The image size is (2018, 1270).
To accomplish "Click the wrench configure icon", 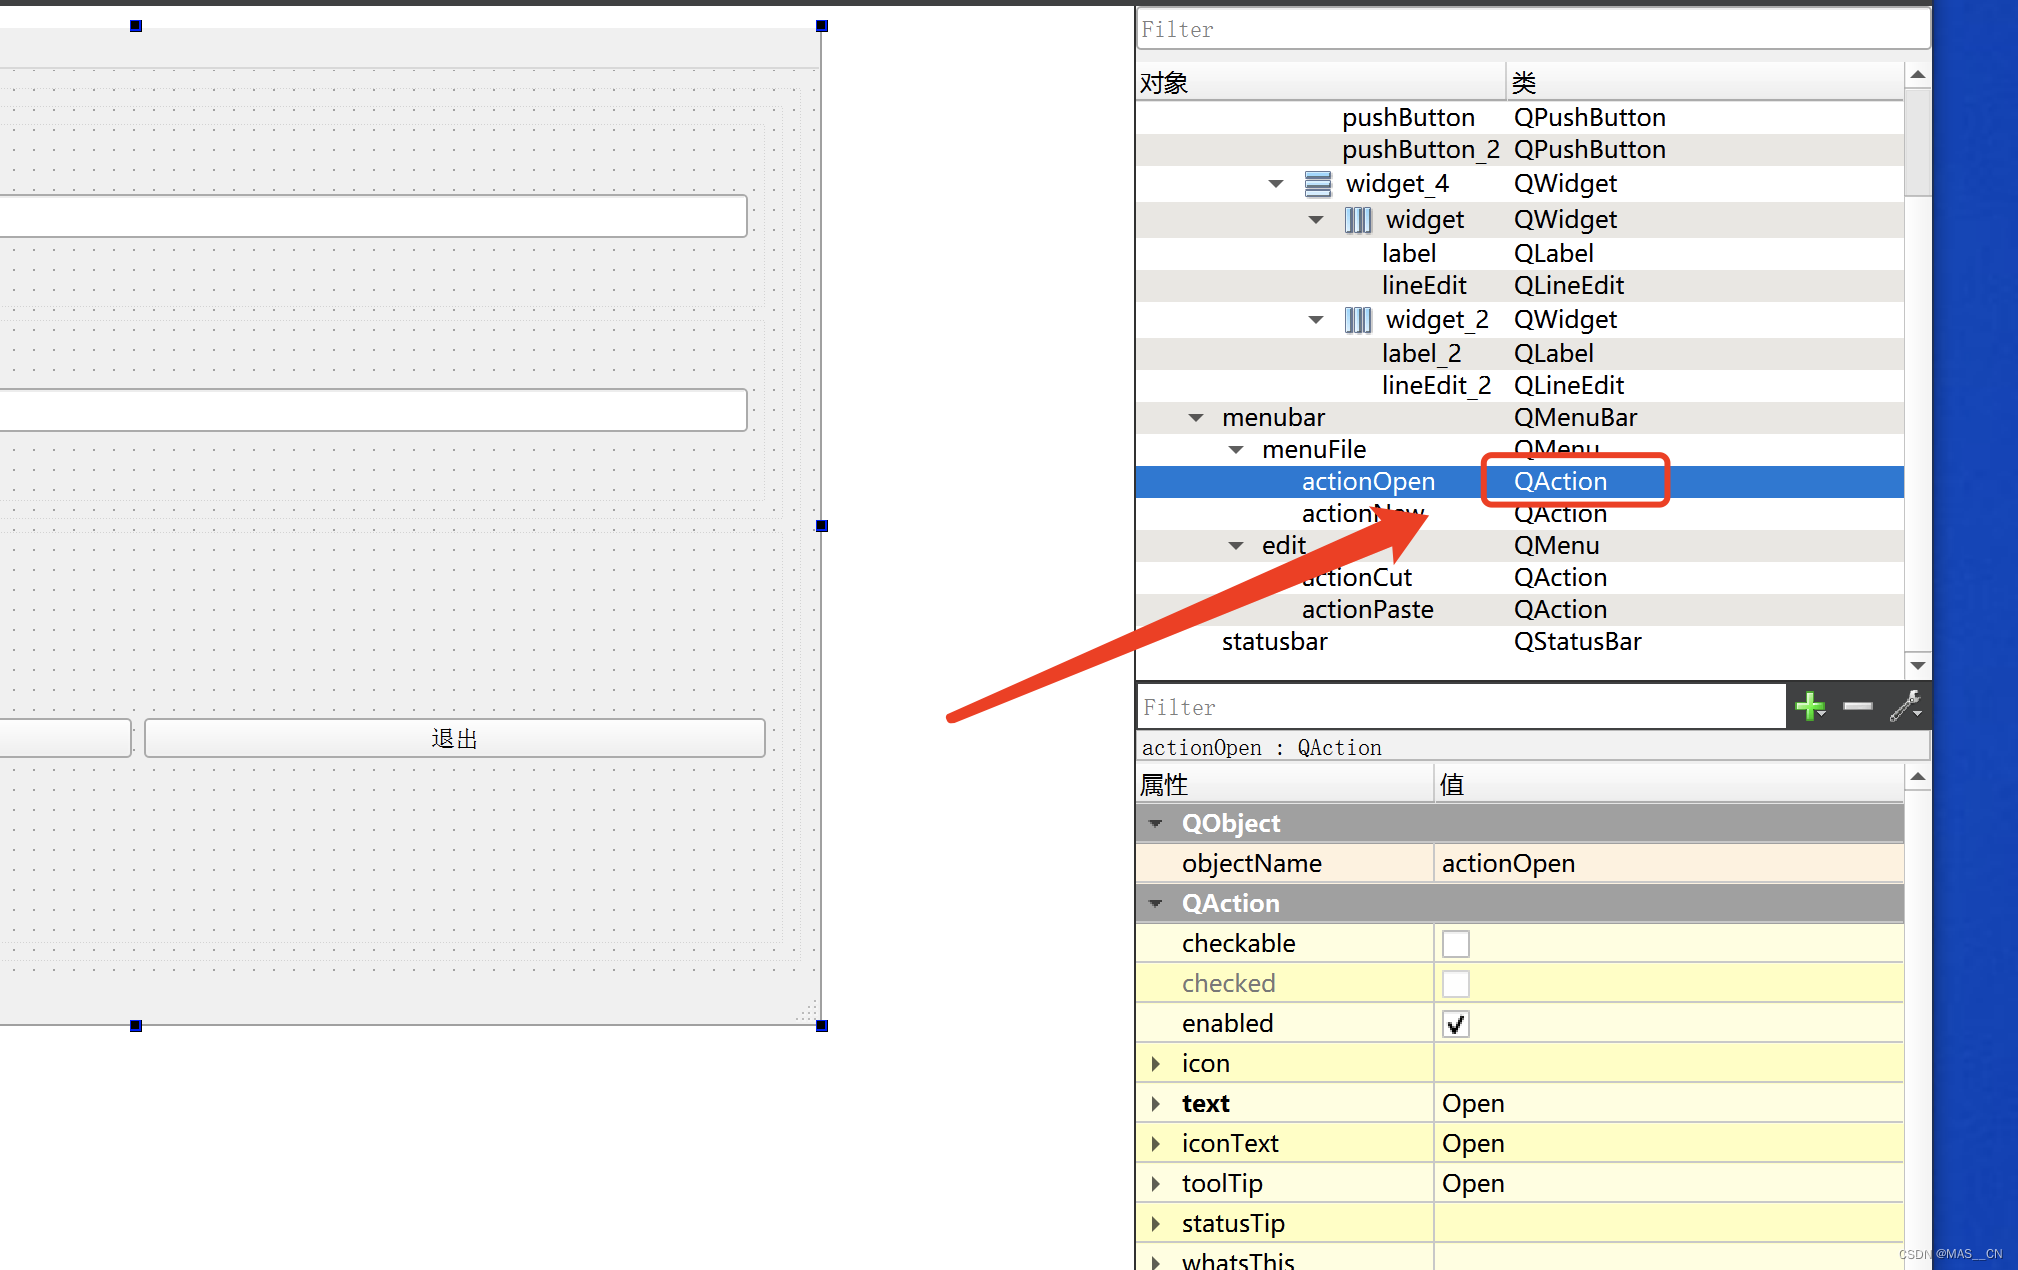I will 1905,707.
